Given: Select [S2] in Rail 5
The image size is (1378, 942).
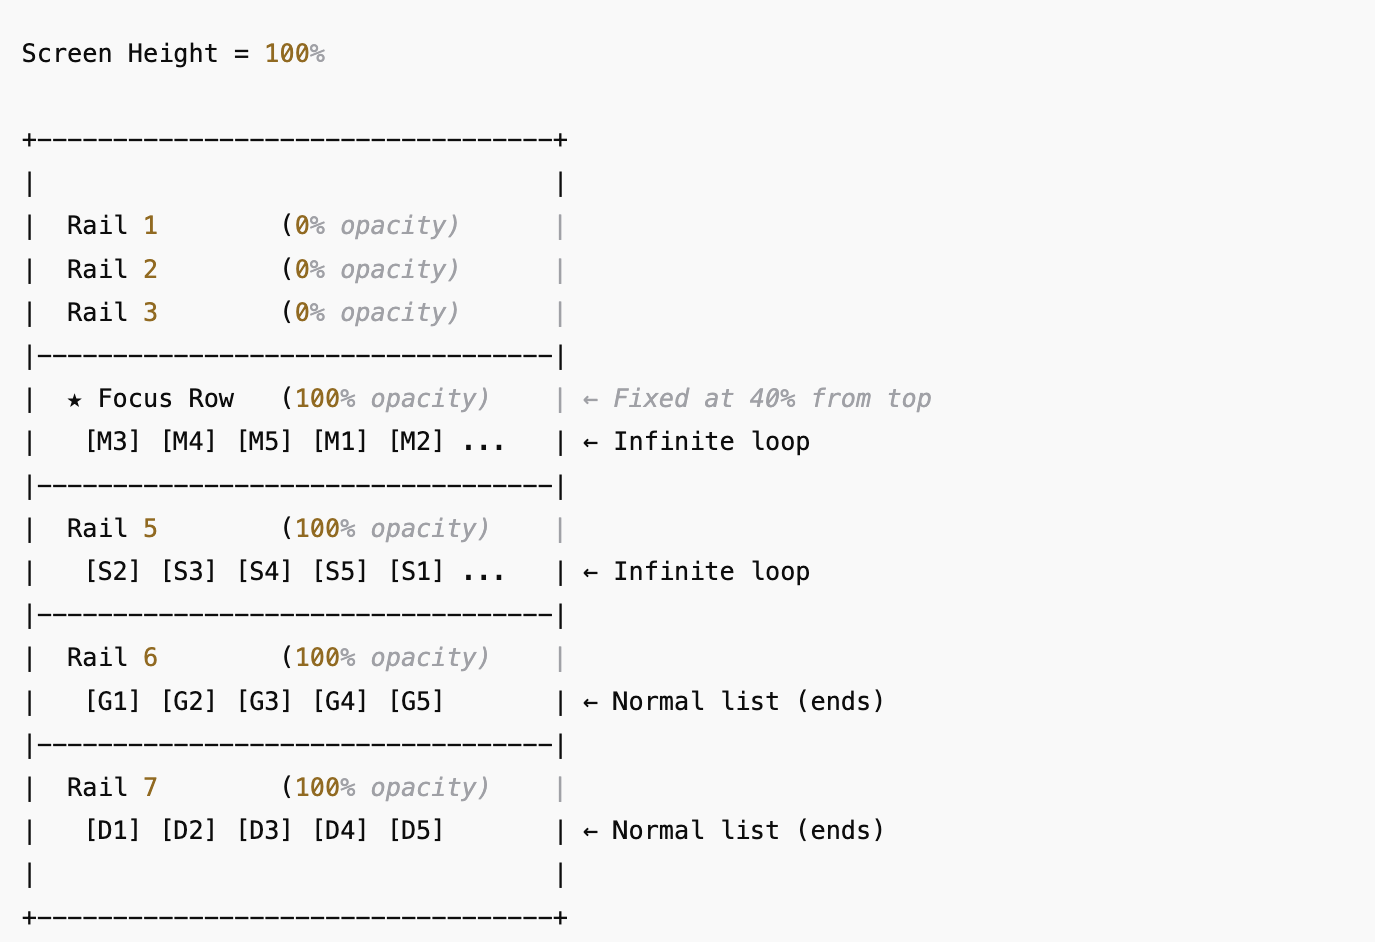Looking at the screenshot, I should tap(113, 572).
